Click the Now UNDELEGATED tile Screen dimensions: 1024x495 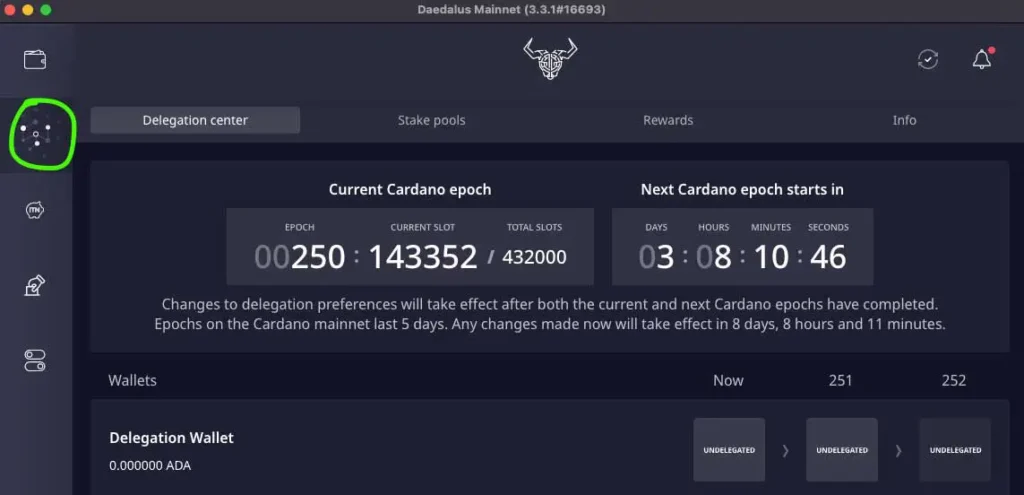[x=729, y=450]
